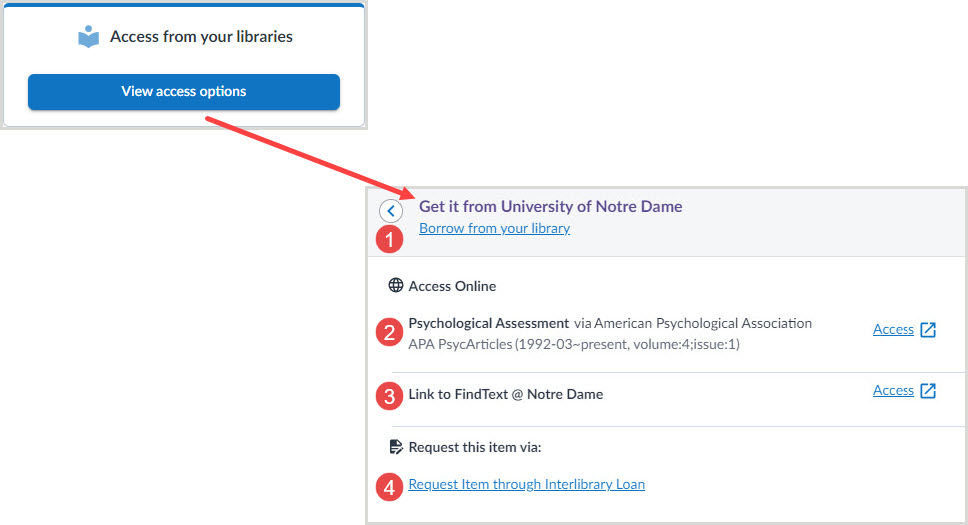
Task: Click the Get it from University of Notre Dame heading
Action: pos(550,206)
